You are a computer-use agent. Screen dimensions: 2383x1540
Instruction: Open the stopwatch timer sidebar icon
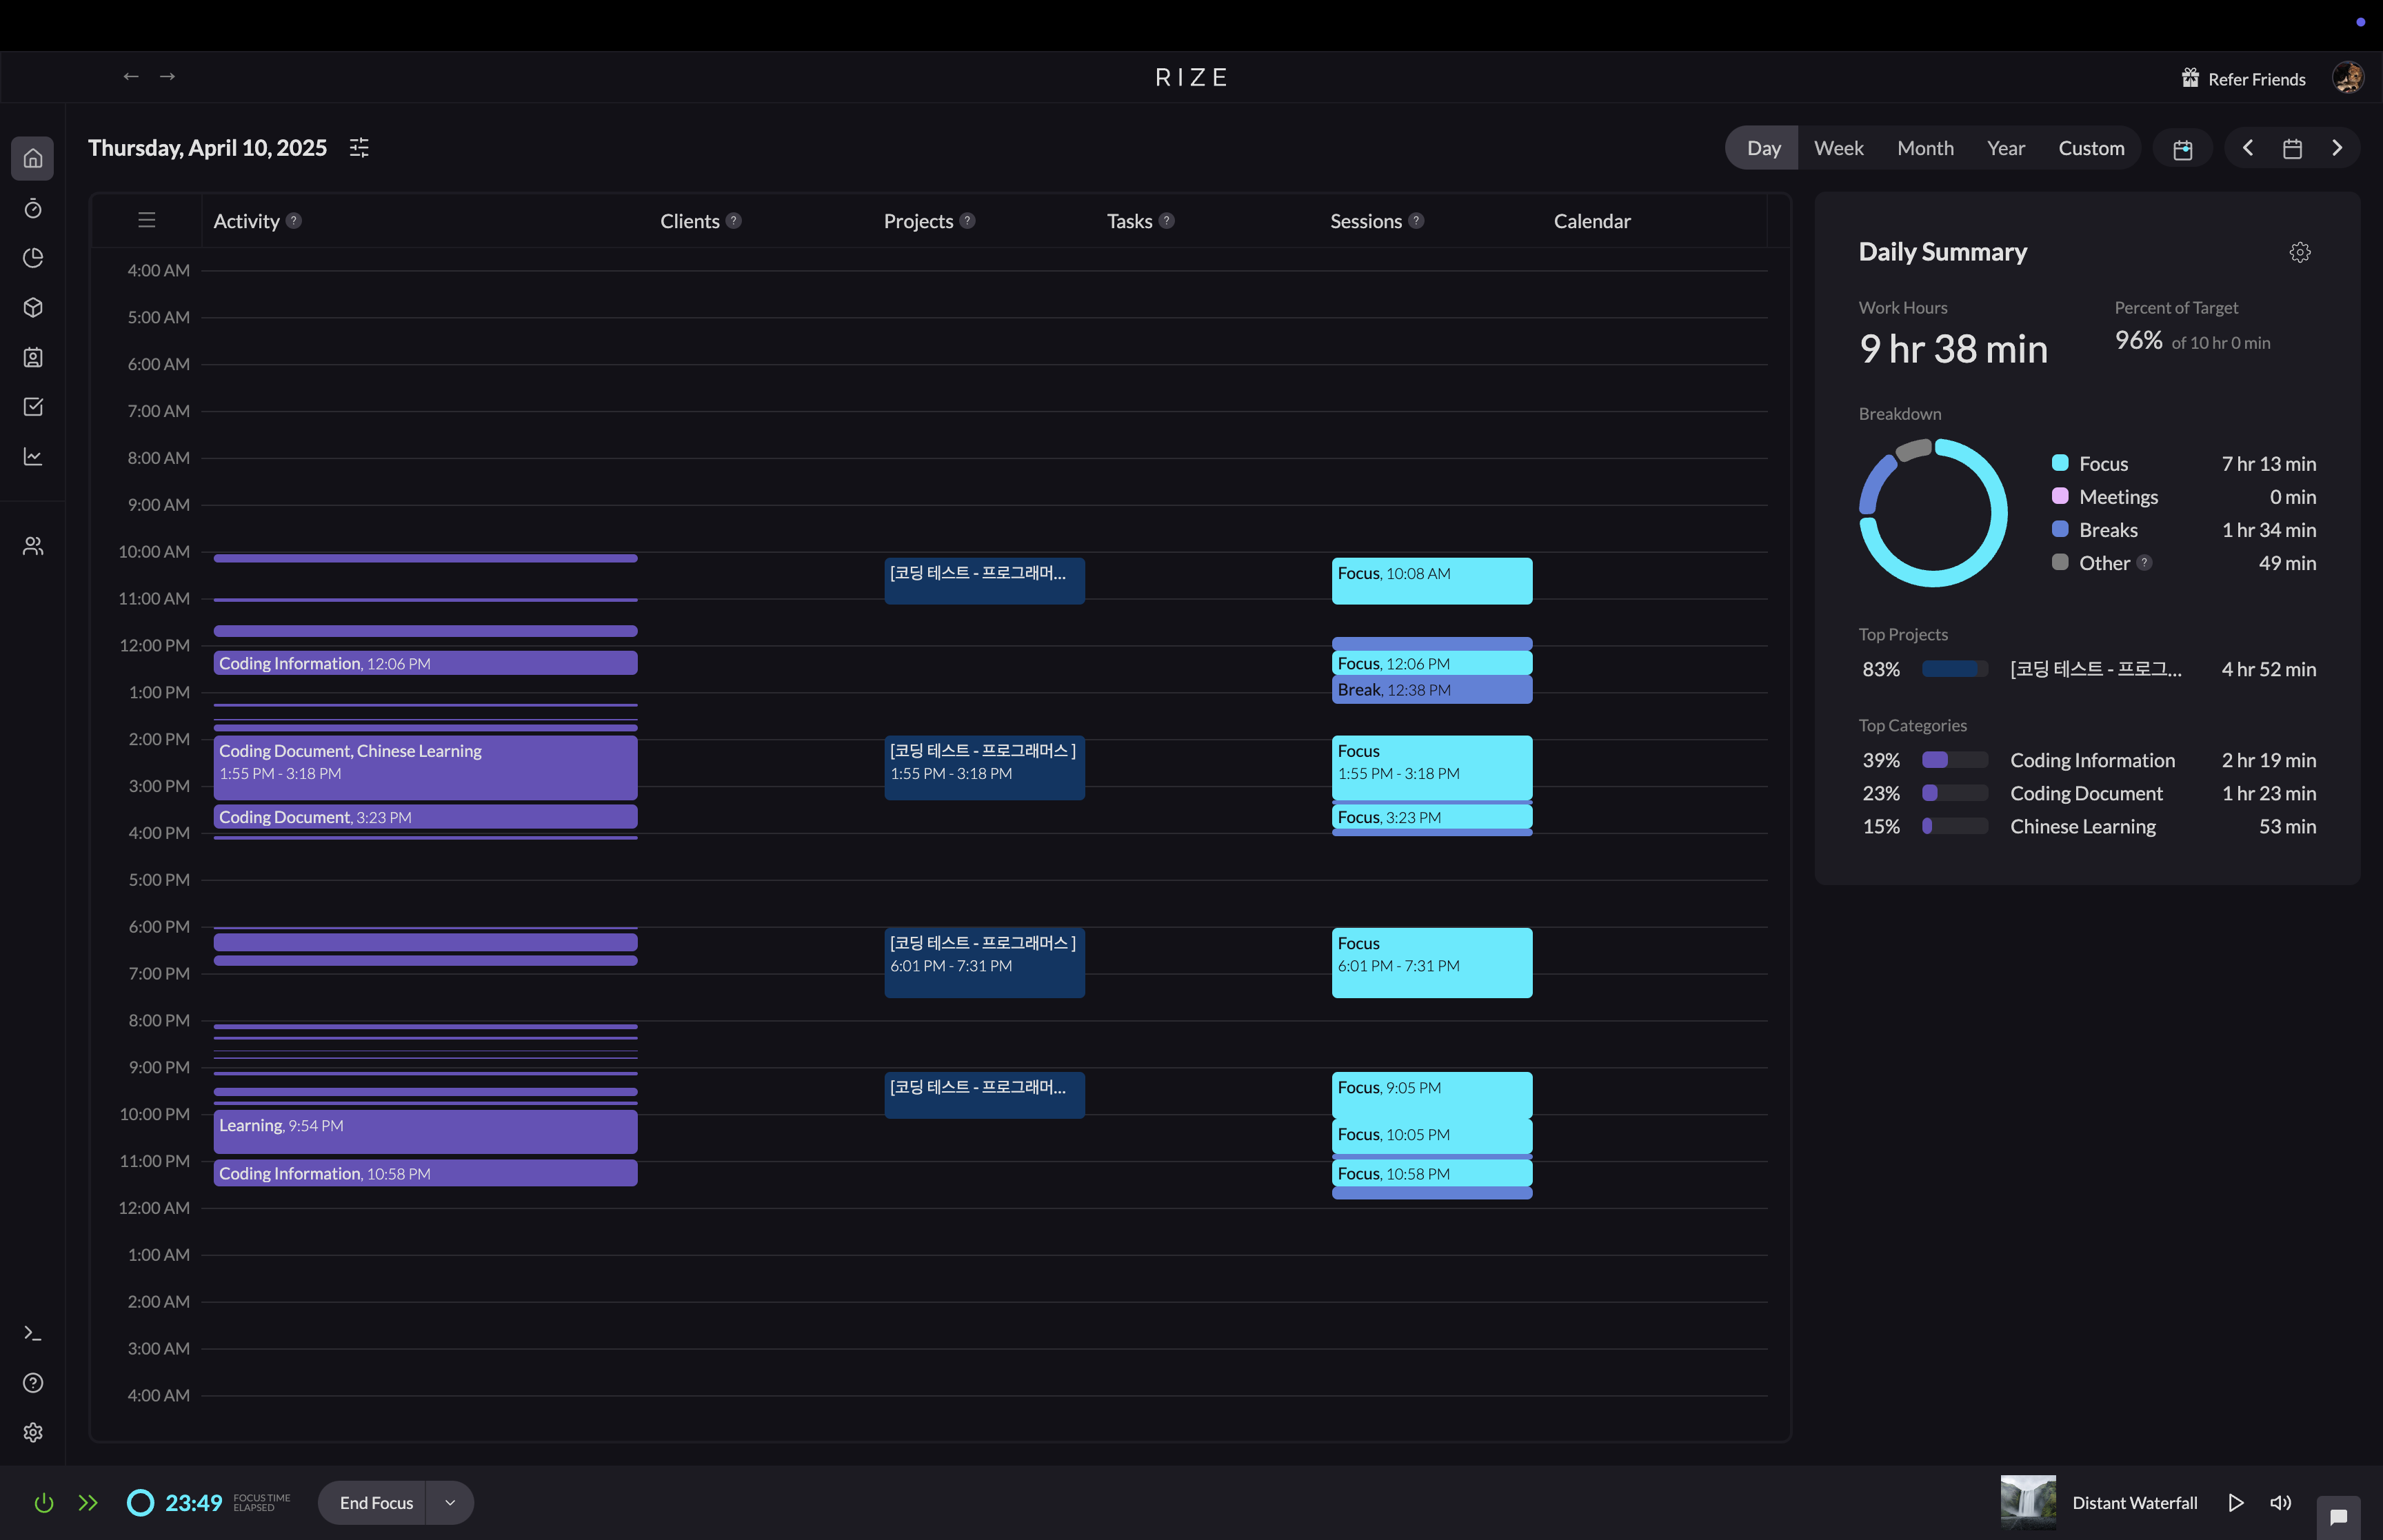pos(33,208)
